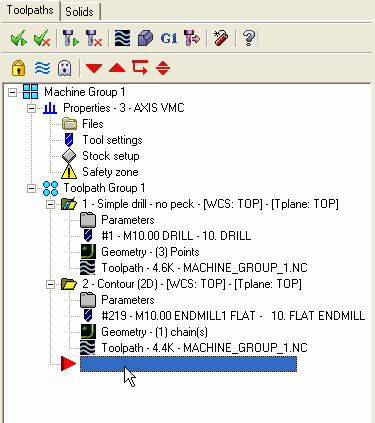Click Toolpath - 4.6K MACHINE_GROUP_1.NC entry
Viewport: 375px width, 423px height.
coord(204,268)
